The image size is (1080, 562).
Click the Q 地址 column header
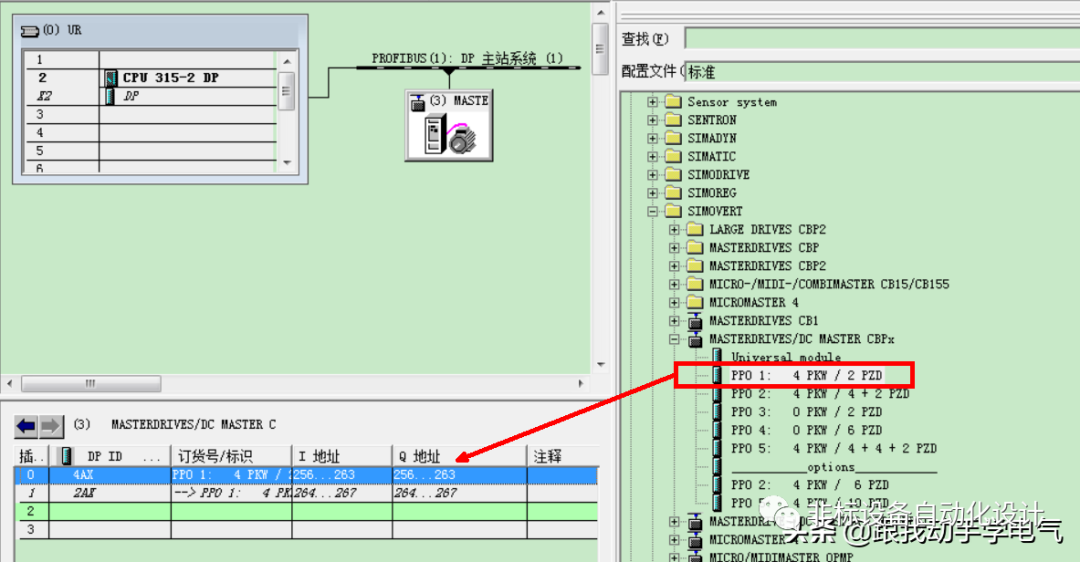(x=459, y=456)
